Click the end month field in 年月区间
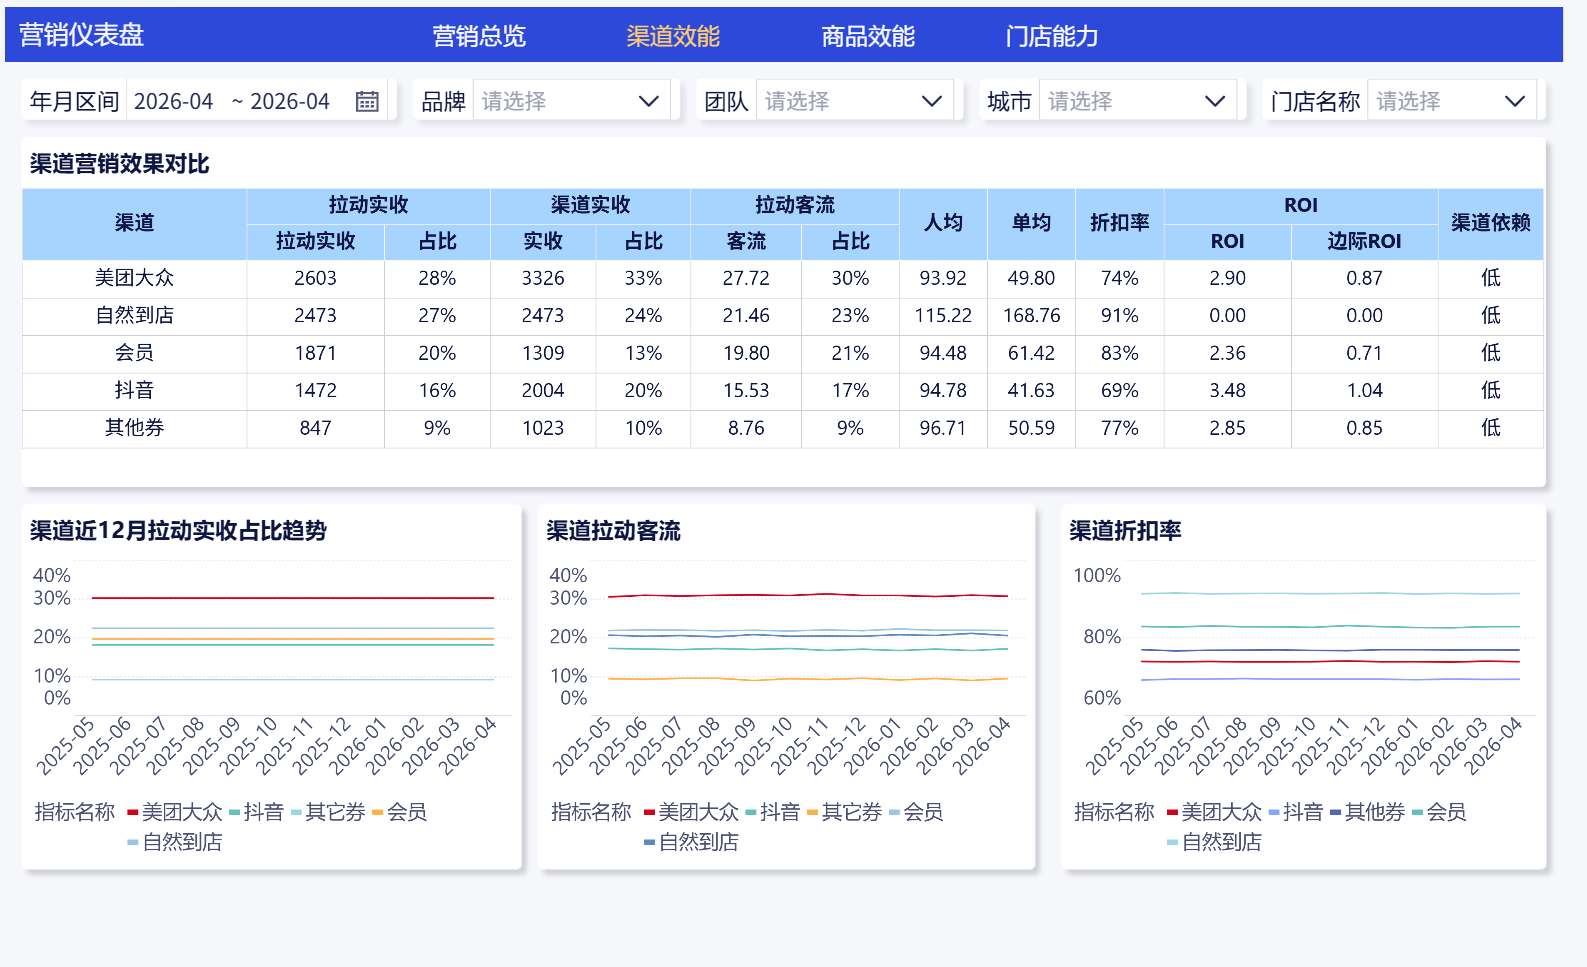The height and width of the screenshot is (967, 1587). 290,101
